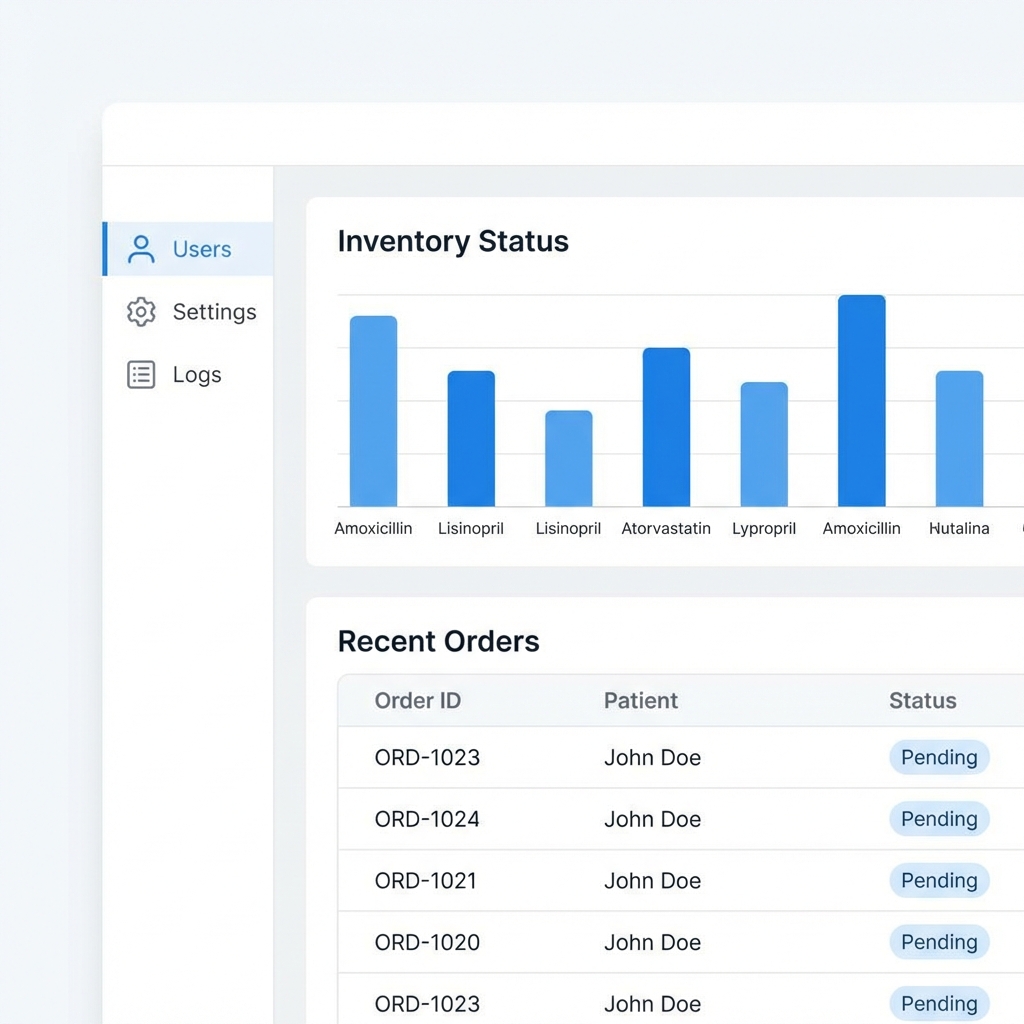
Task: Click the tallest Amoxicillin bar
Action: tap(861, 400)
